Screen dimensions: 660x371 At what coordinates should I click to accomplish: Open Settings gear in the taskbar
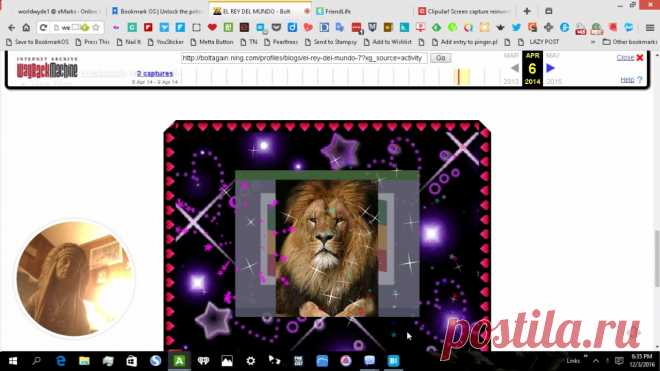tap(250, 361)
